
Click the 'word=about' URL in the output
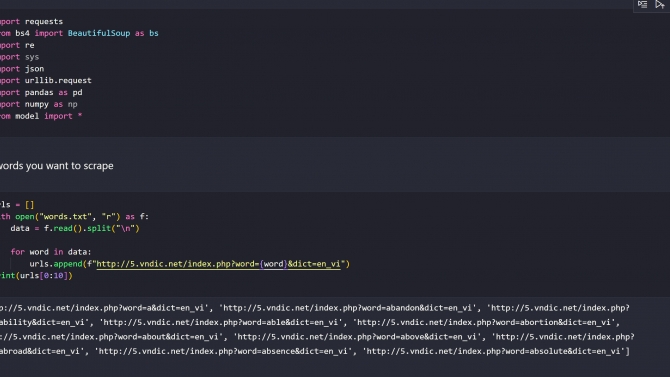[x=111, y=337]
